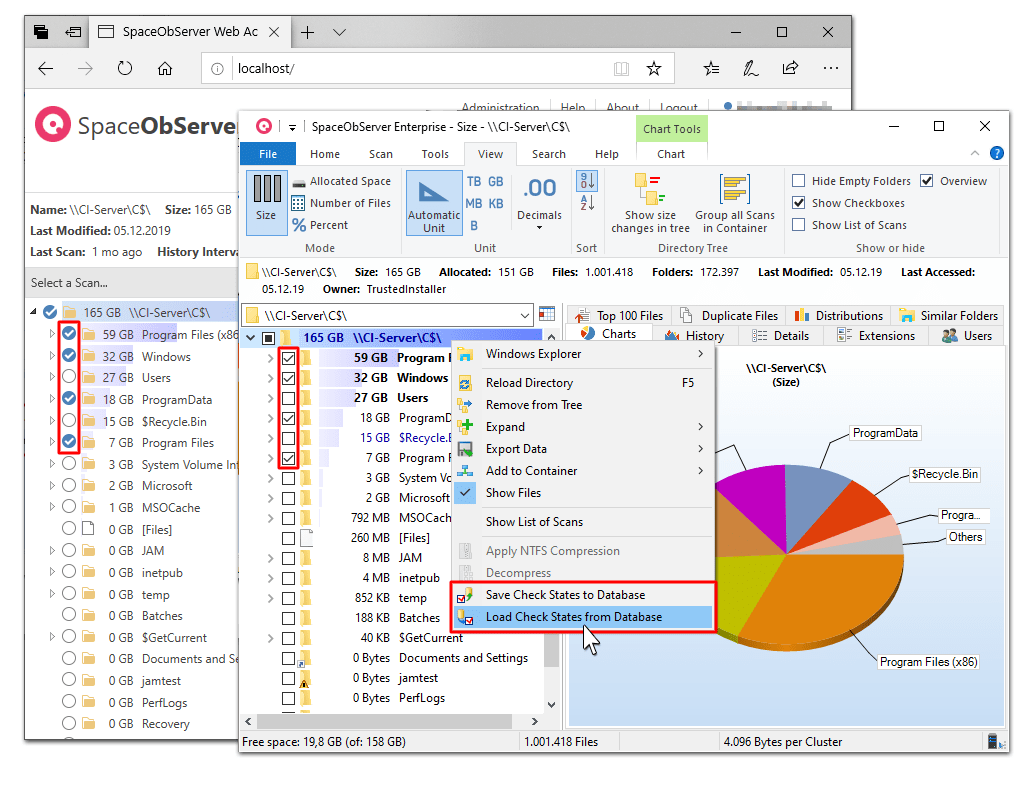Switch to the Duplicate Files tab
This screenshot has height=796, width=1024.
click(729, 316)
